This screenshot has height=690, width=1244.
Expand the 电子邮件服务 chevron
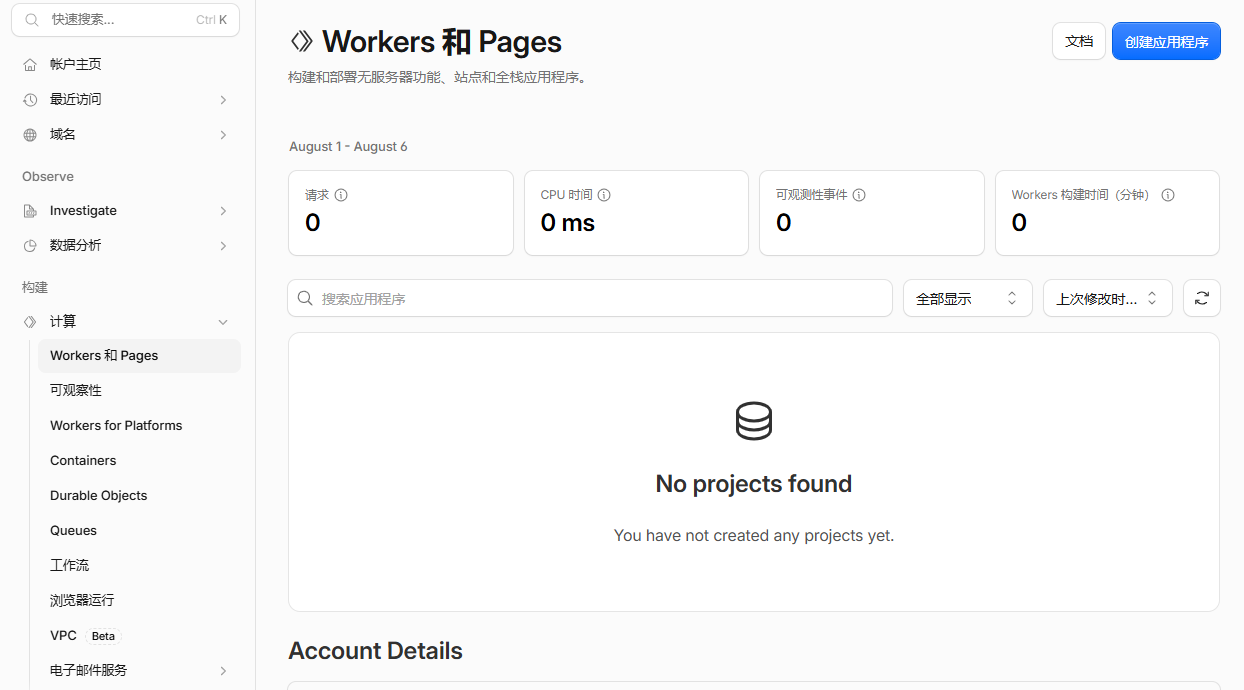[223, 671]
